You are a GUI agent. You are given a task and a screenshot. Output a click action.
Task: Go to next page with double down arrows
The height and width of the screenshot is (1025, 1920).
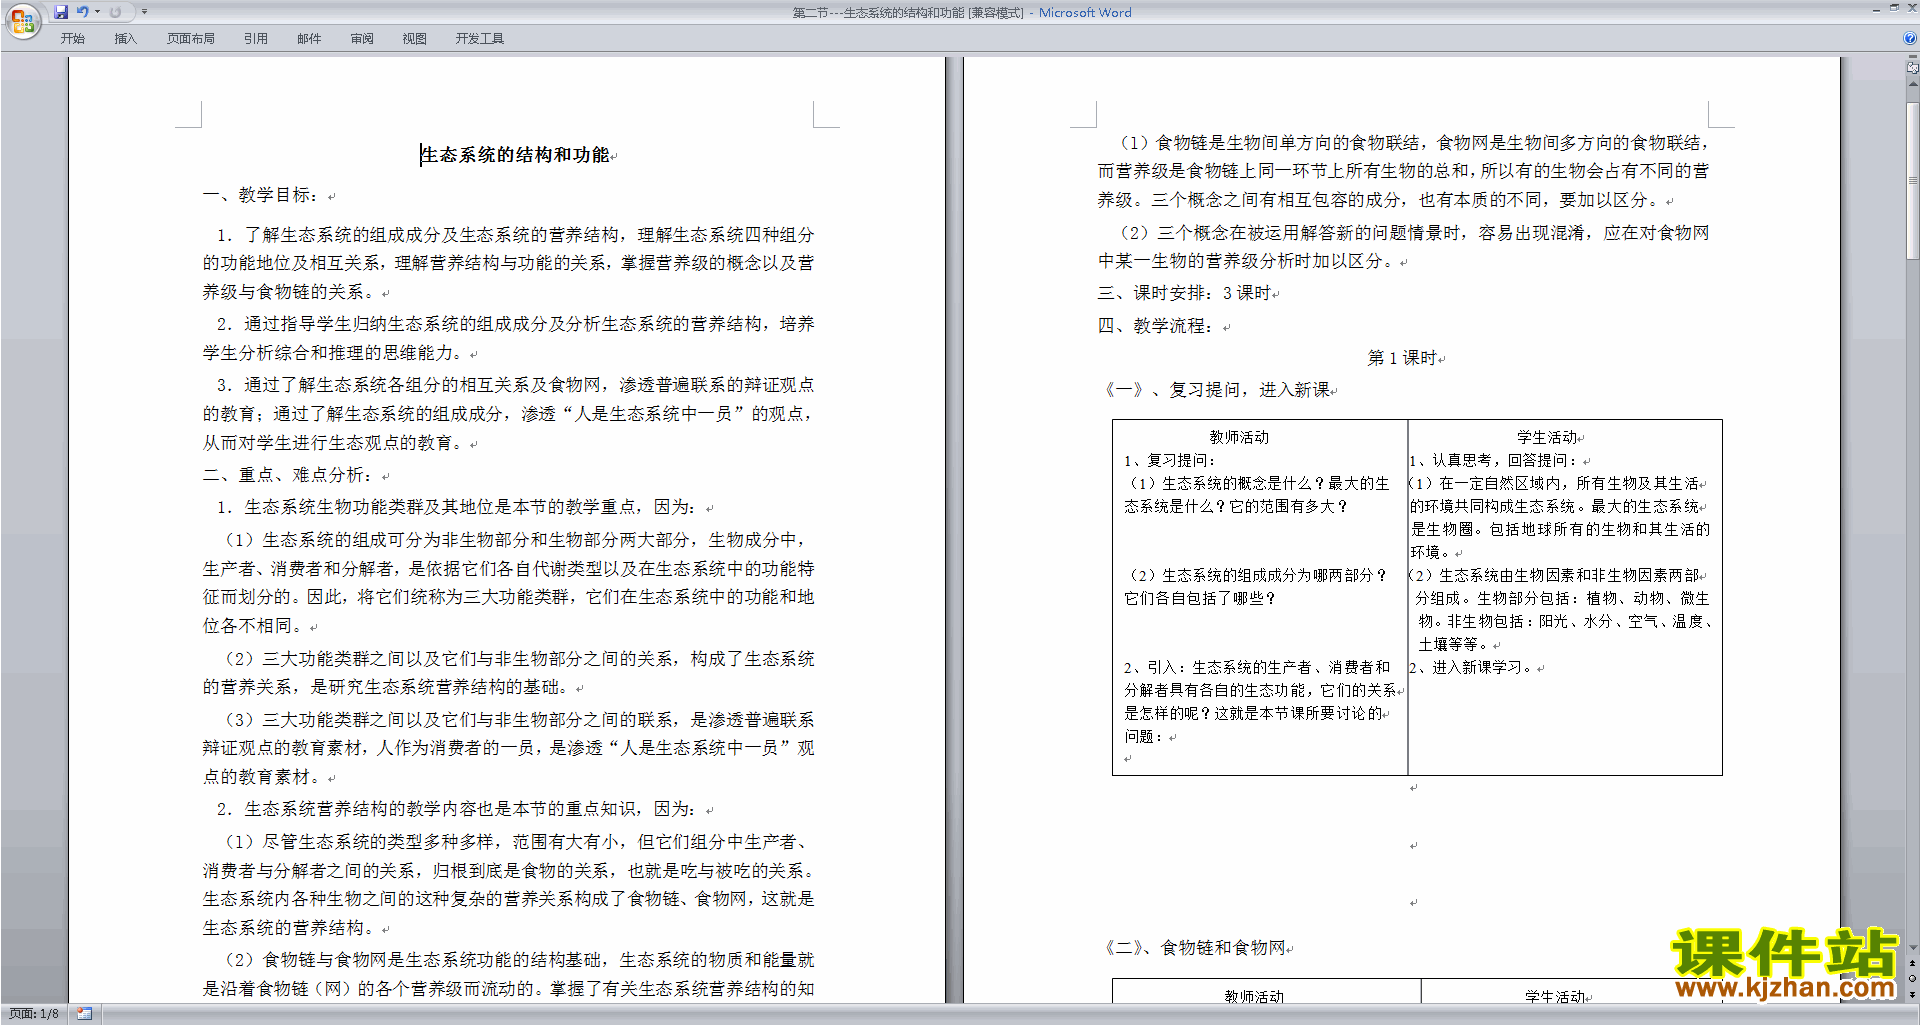pyautogui.click(x=1912, y=994)
